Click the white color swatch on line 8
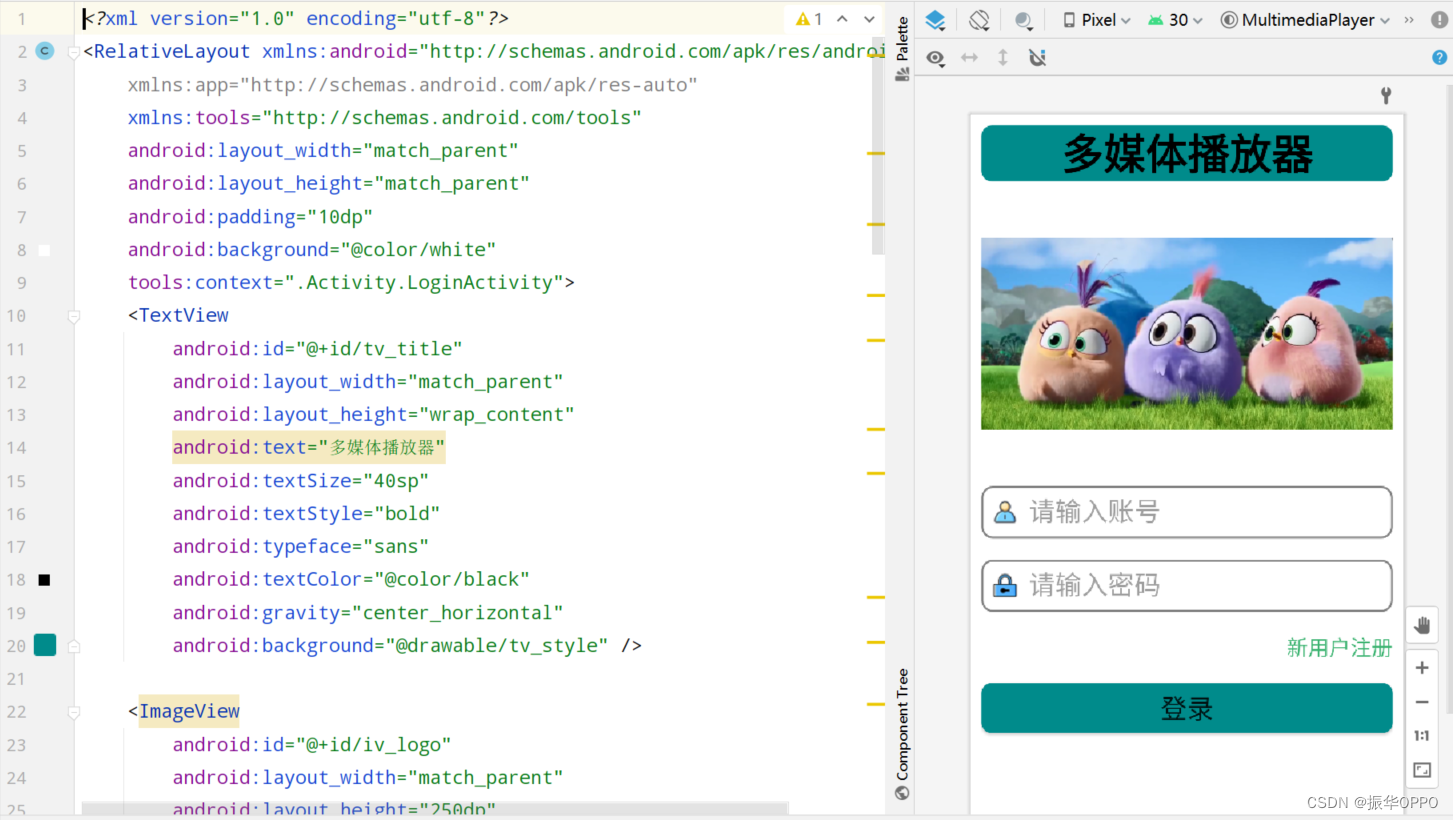The height and width of the screenshot is (820, 1453). 44,250
